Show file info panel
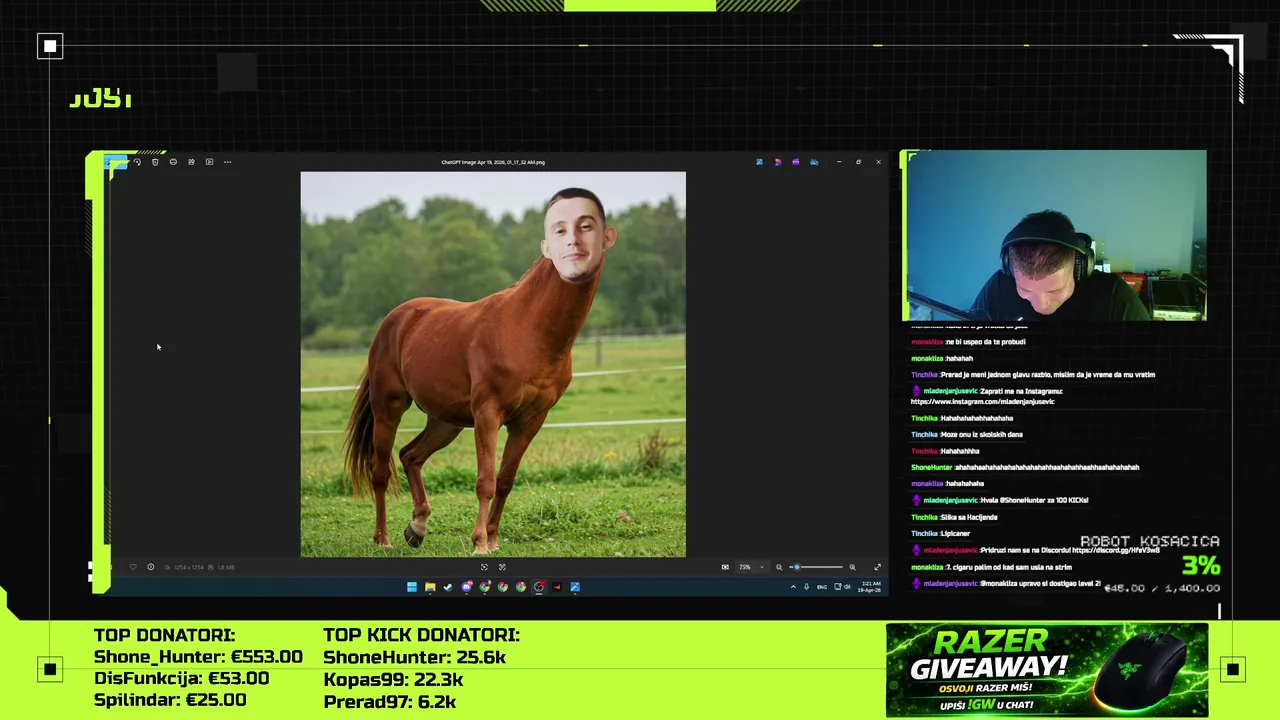This screenshot has width=1280, height=720. pos(151,567)
